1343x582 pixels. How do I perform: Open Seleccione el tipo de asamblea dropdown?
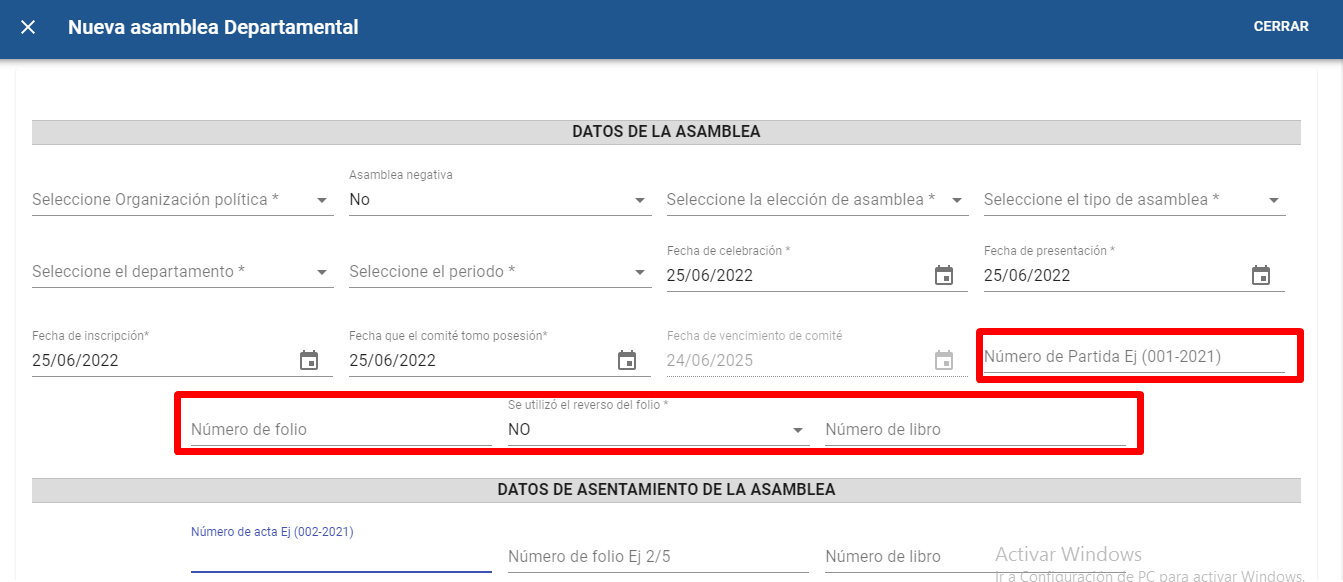[1133, 200]
